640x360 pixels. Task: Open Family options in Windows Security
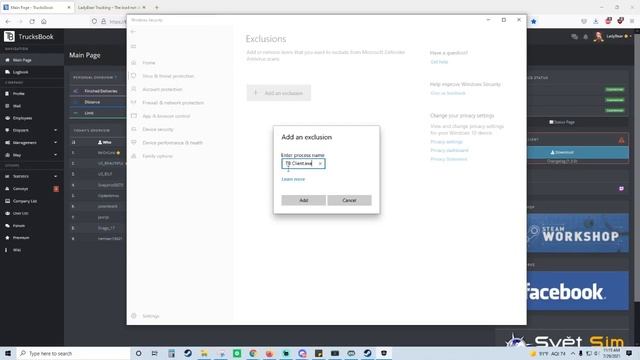coord(157,156)
